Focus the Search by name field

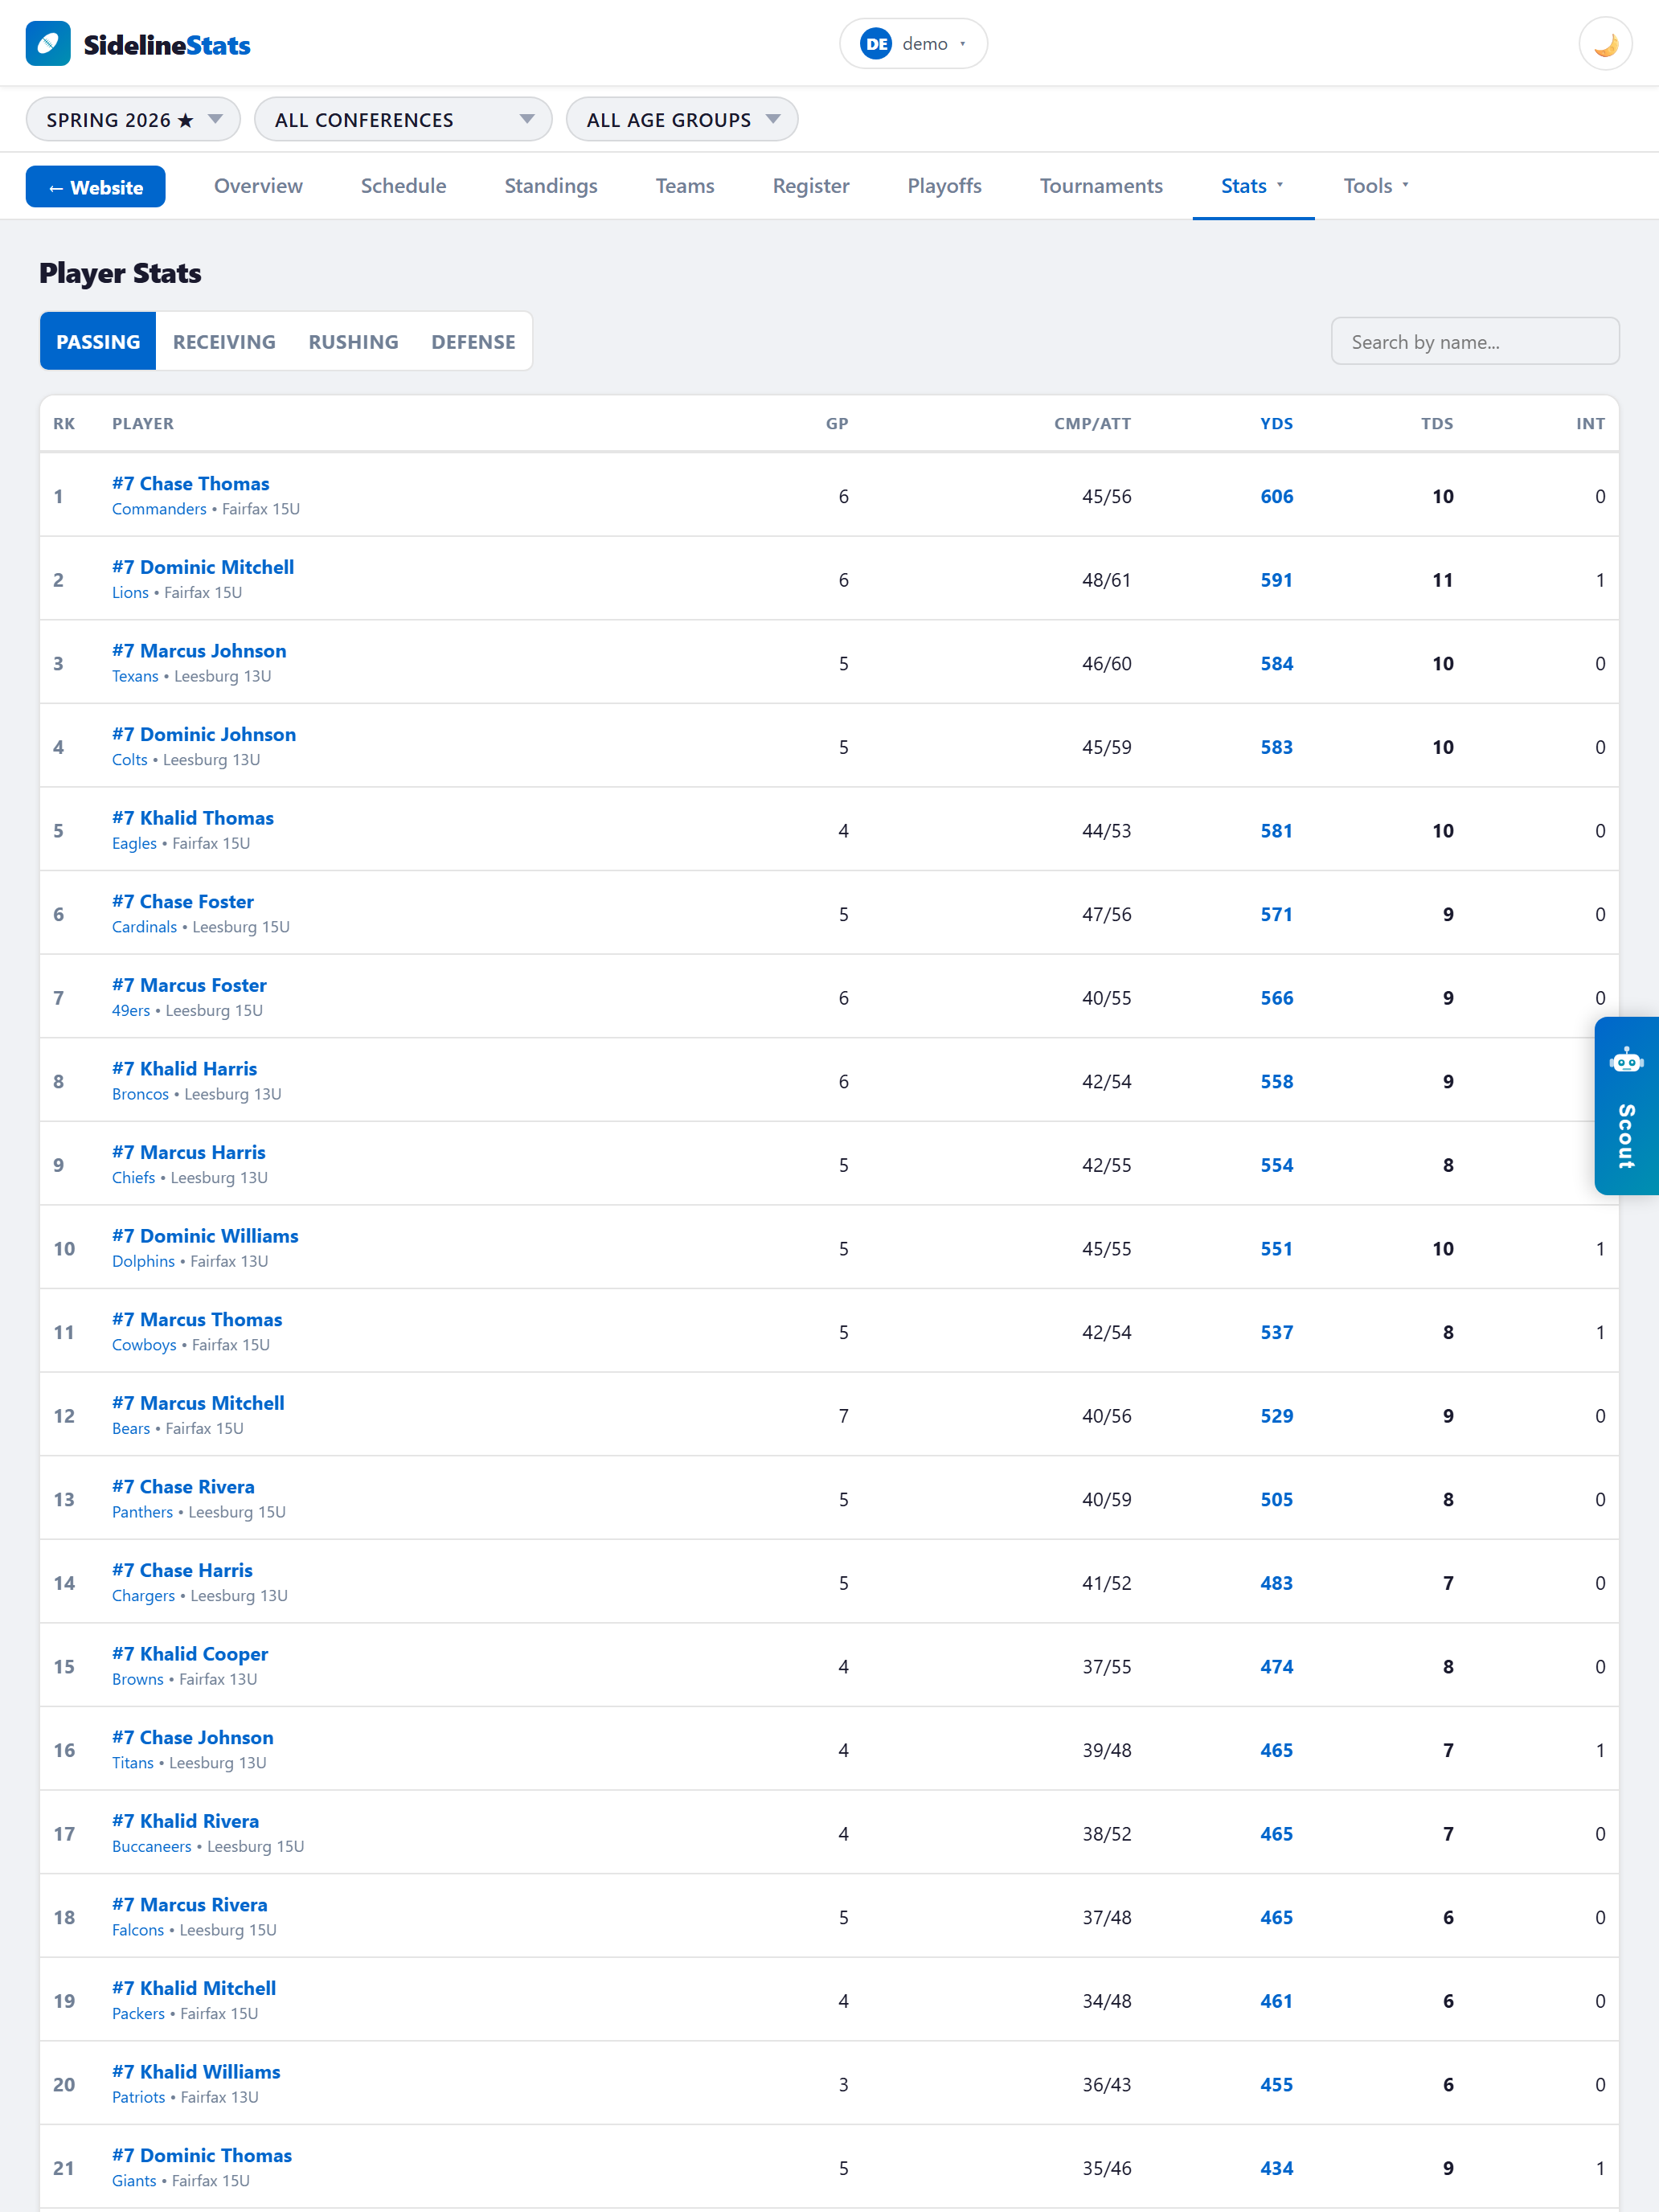[x=1475, y=342]
